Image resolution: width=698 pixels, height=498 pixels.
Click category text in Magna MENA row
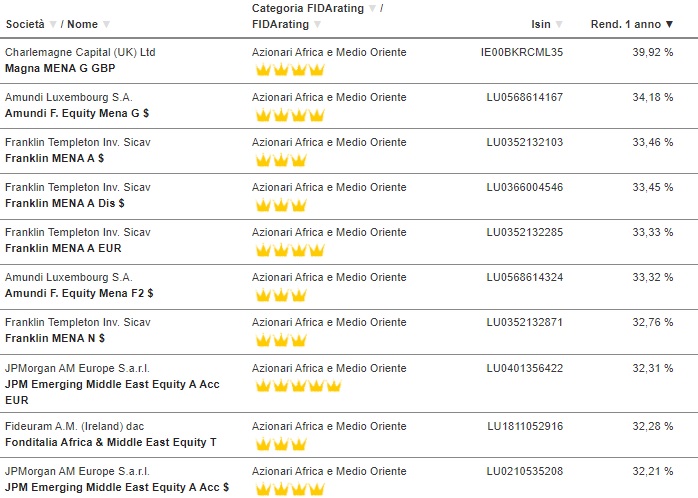point(329,52)
